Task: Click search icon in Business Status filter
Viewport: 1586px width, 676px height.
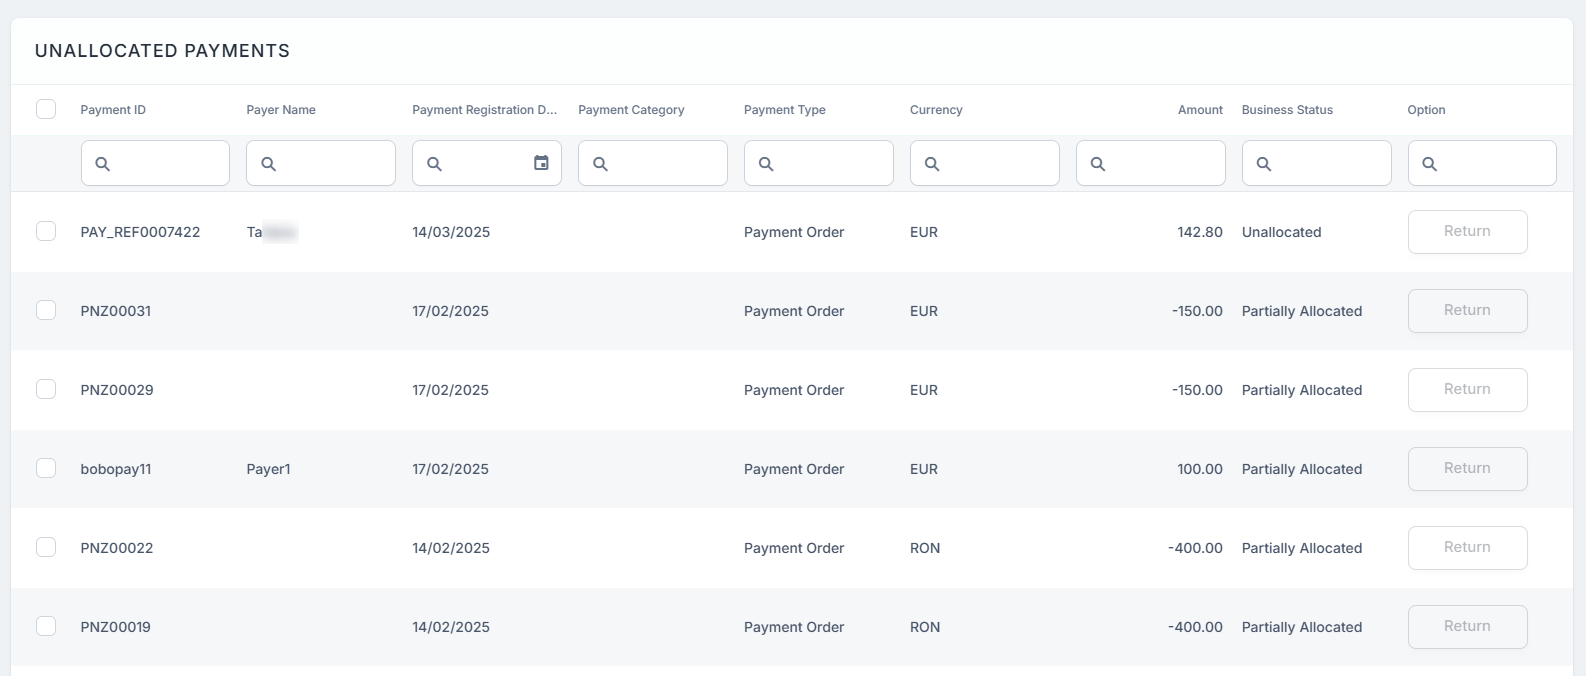Action: click(x=1265, y=164)
